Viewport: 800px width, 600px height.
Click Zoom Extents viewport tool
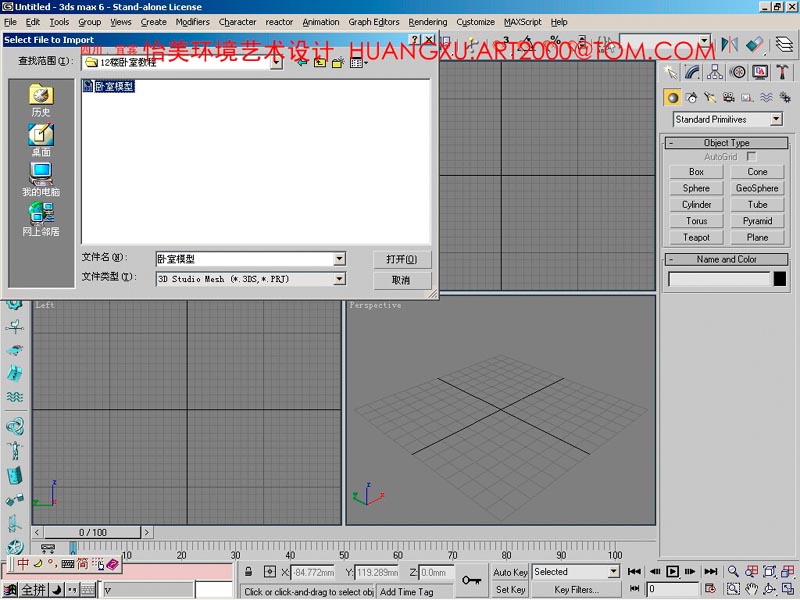(769, 571)
